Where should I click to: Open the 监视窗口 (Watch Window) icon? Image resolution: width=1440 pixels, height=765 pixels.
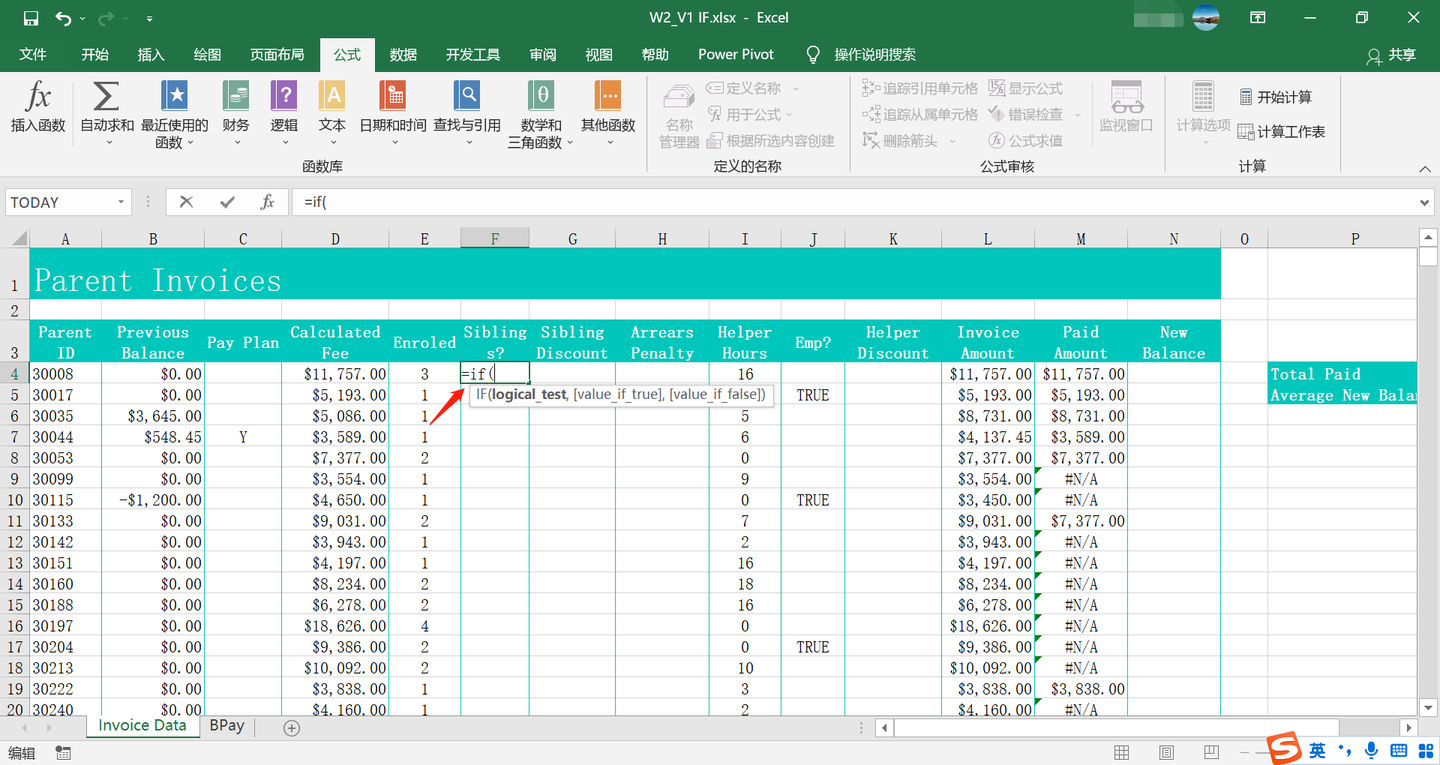tap(1127, 113)
